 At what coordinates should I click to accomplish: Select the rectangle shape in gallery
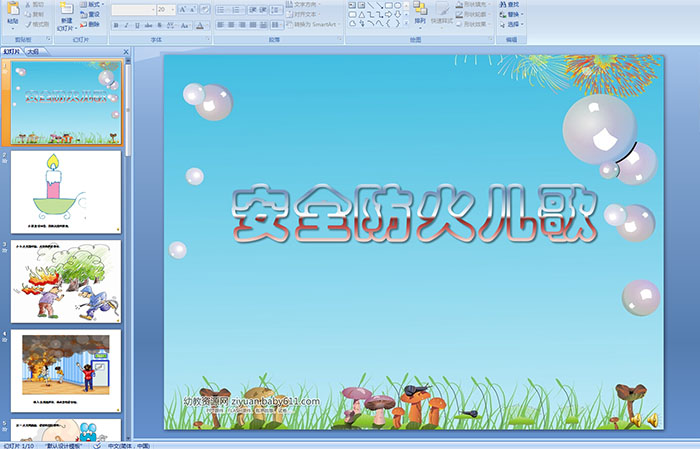click(389, 5)
